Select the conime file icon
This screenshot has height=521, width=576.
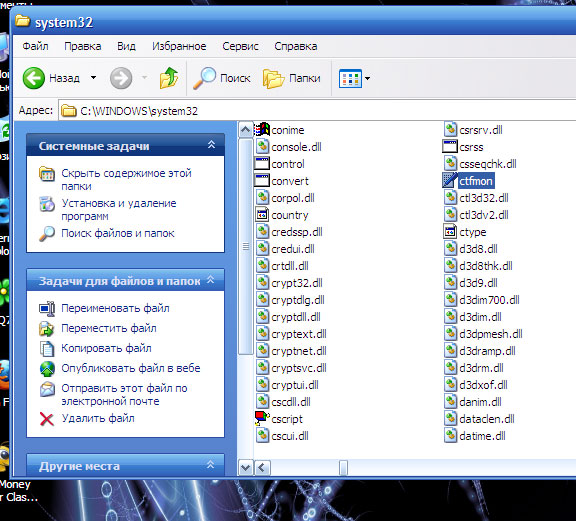(x=262, y=130)
